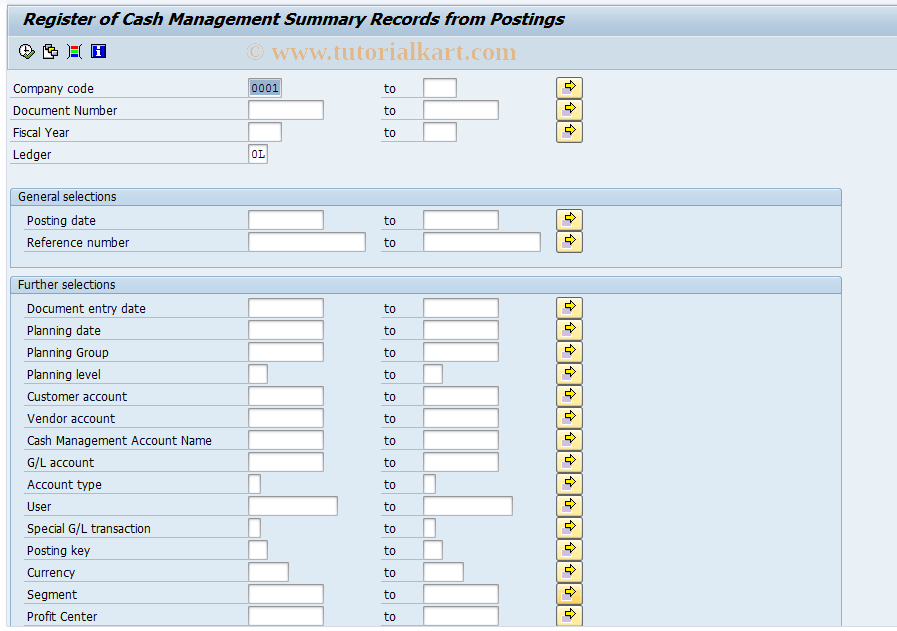Open multiple selection for Reference number
The image size is (897, 631).
tap(569, 242)
